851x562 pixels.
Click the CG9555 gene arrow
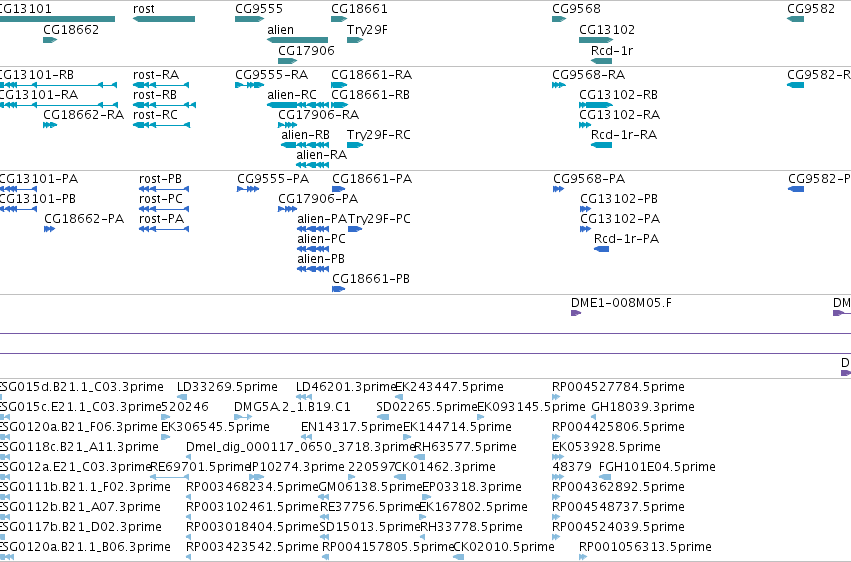(x=250, y=19)
